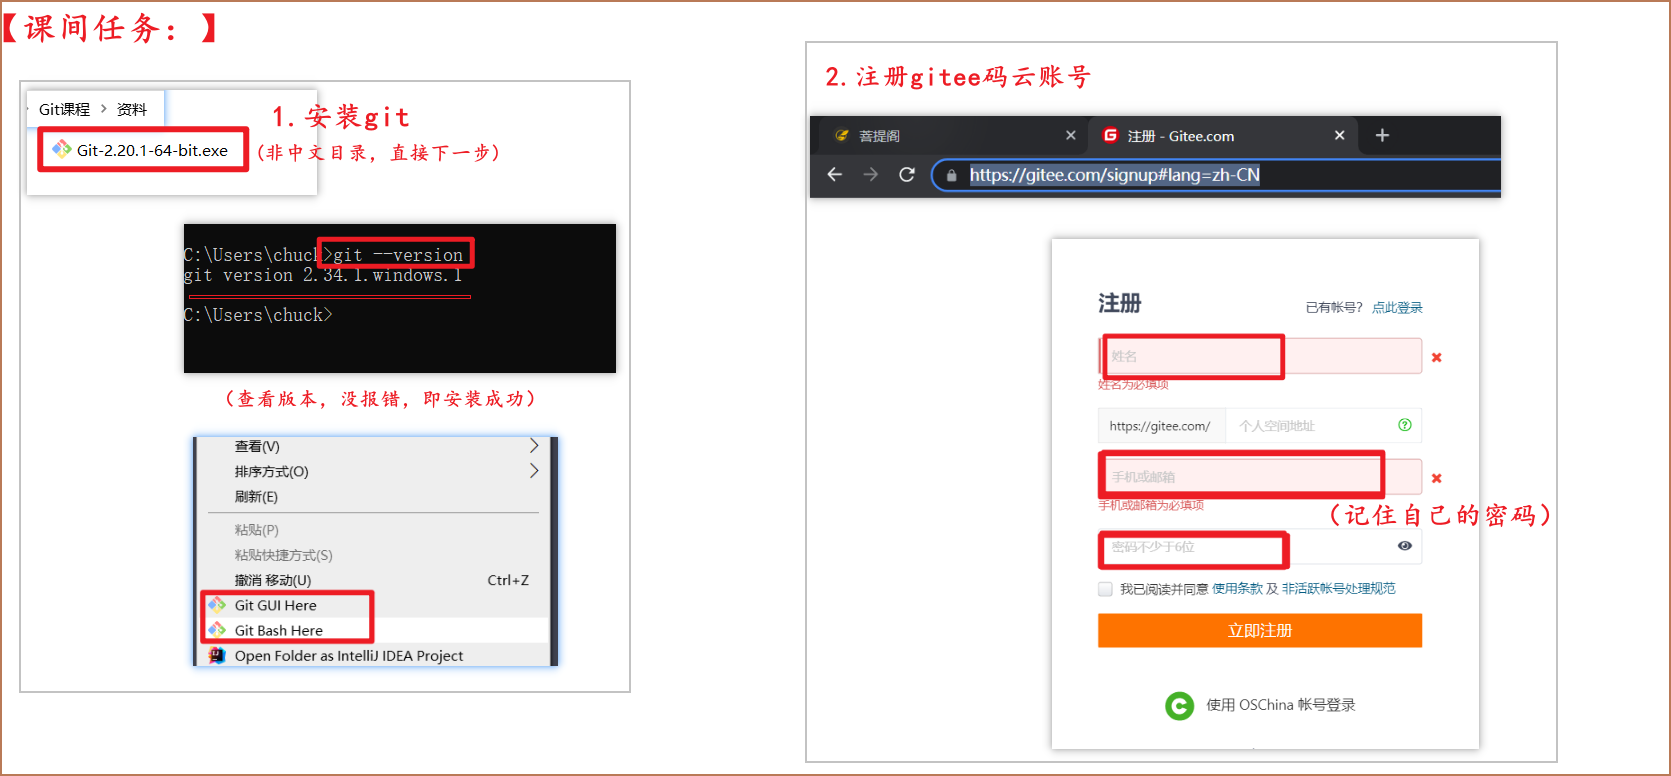Click the 菩提阁 tab favicon
This screenshot has height=776, width=1671.
click(x=842, y=136)
